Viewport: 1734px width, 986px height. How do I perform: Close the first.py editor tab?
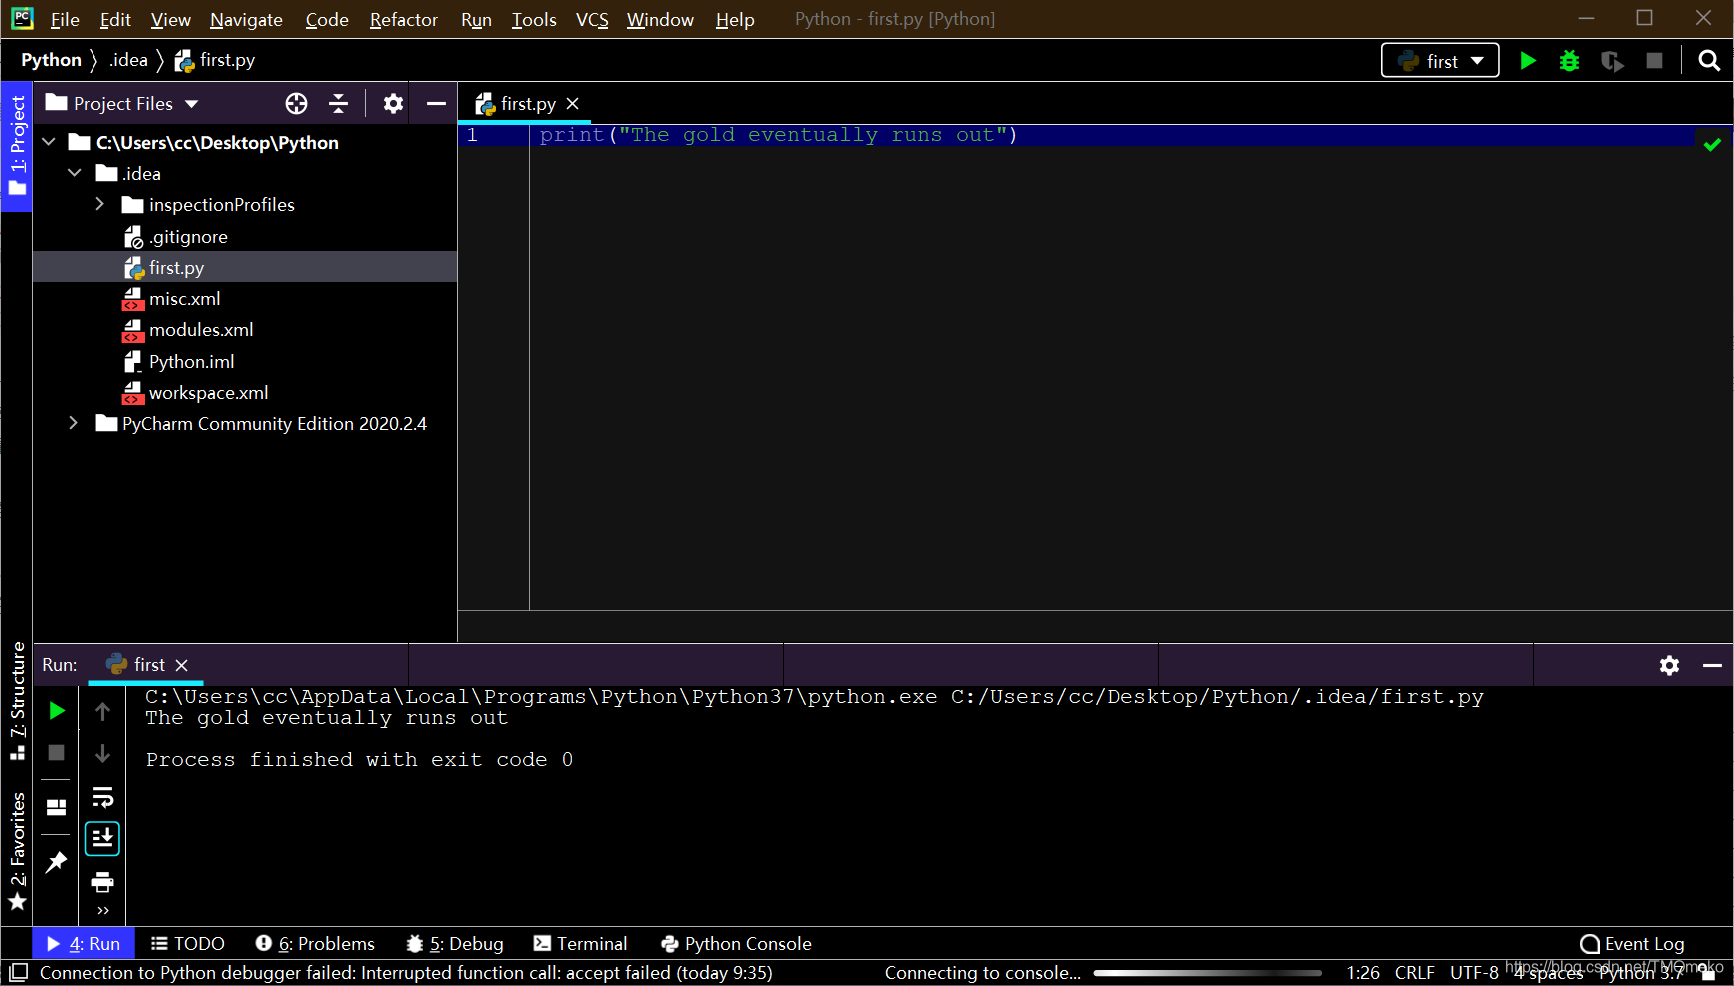(572, 104)
